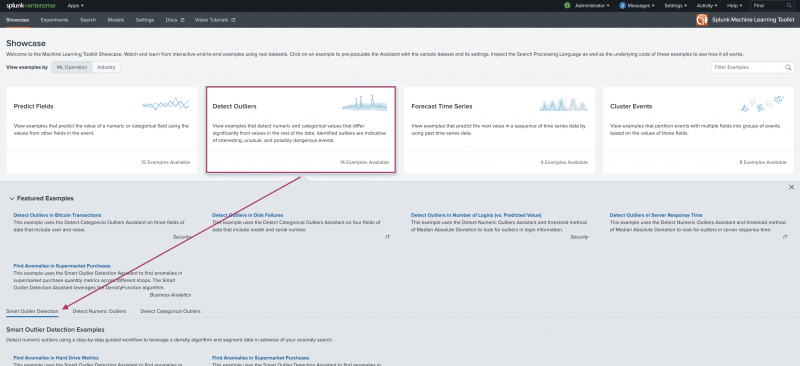Go to the Experiments tab
The image size is (800, 366).
coord(55,20)
